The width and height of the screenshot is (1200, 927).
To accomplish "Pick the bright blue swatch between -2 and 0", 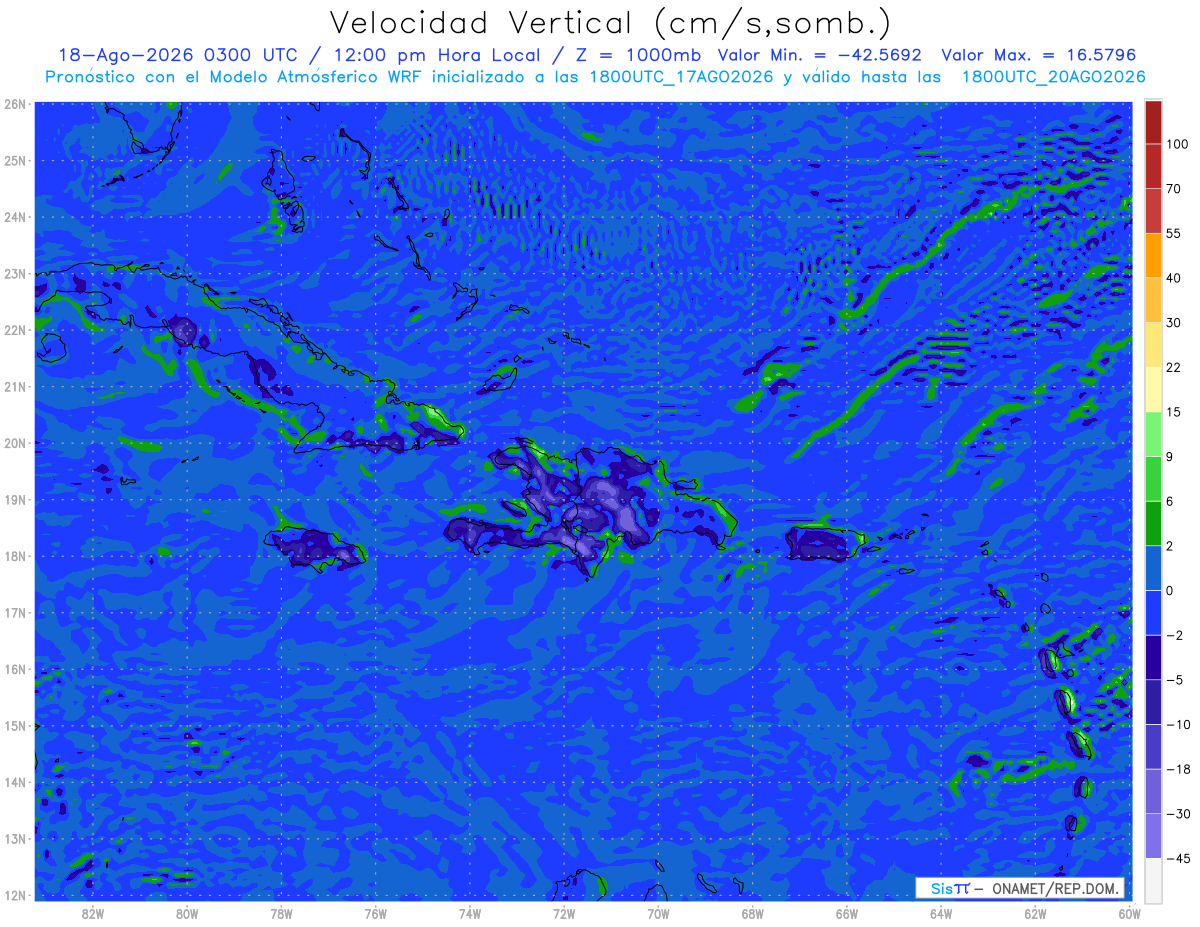I will pyautogui.click(x=1153, y=611).
